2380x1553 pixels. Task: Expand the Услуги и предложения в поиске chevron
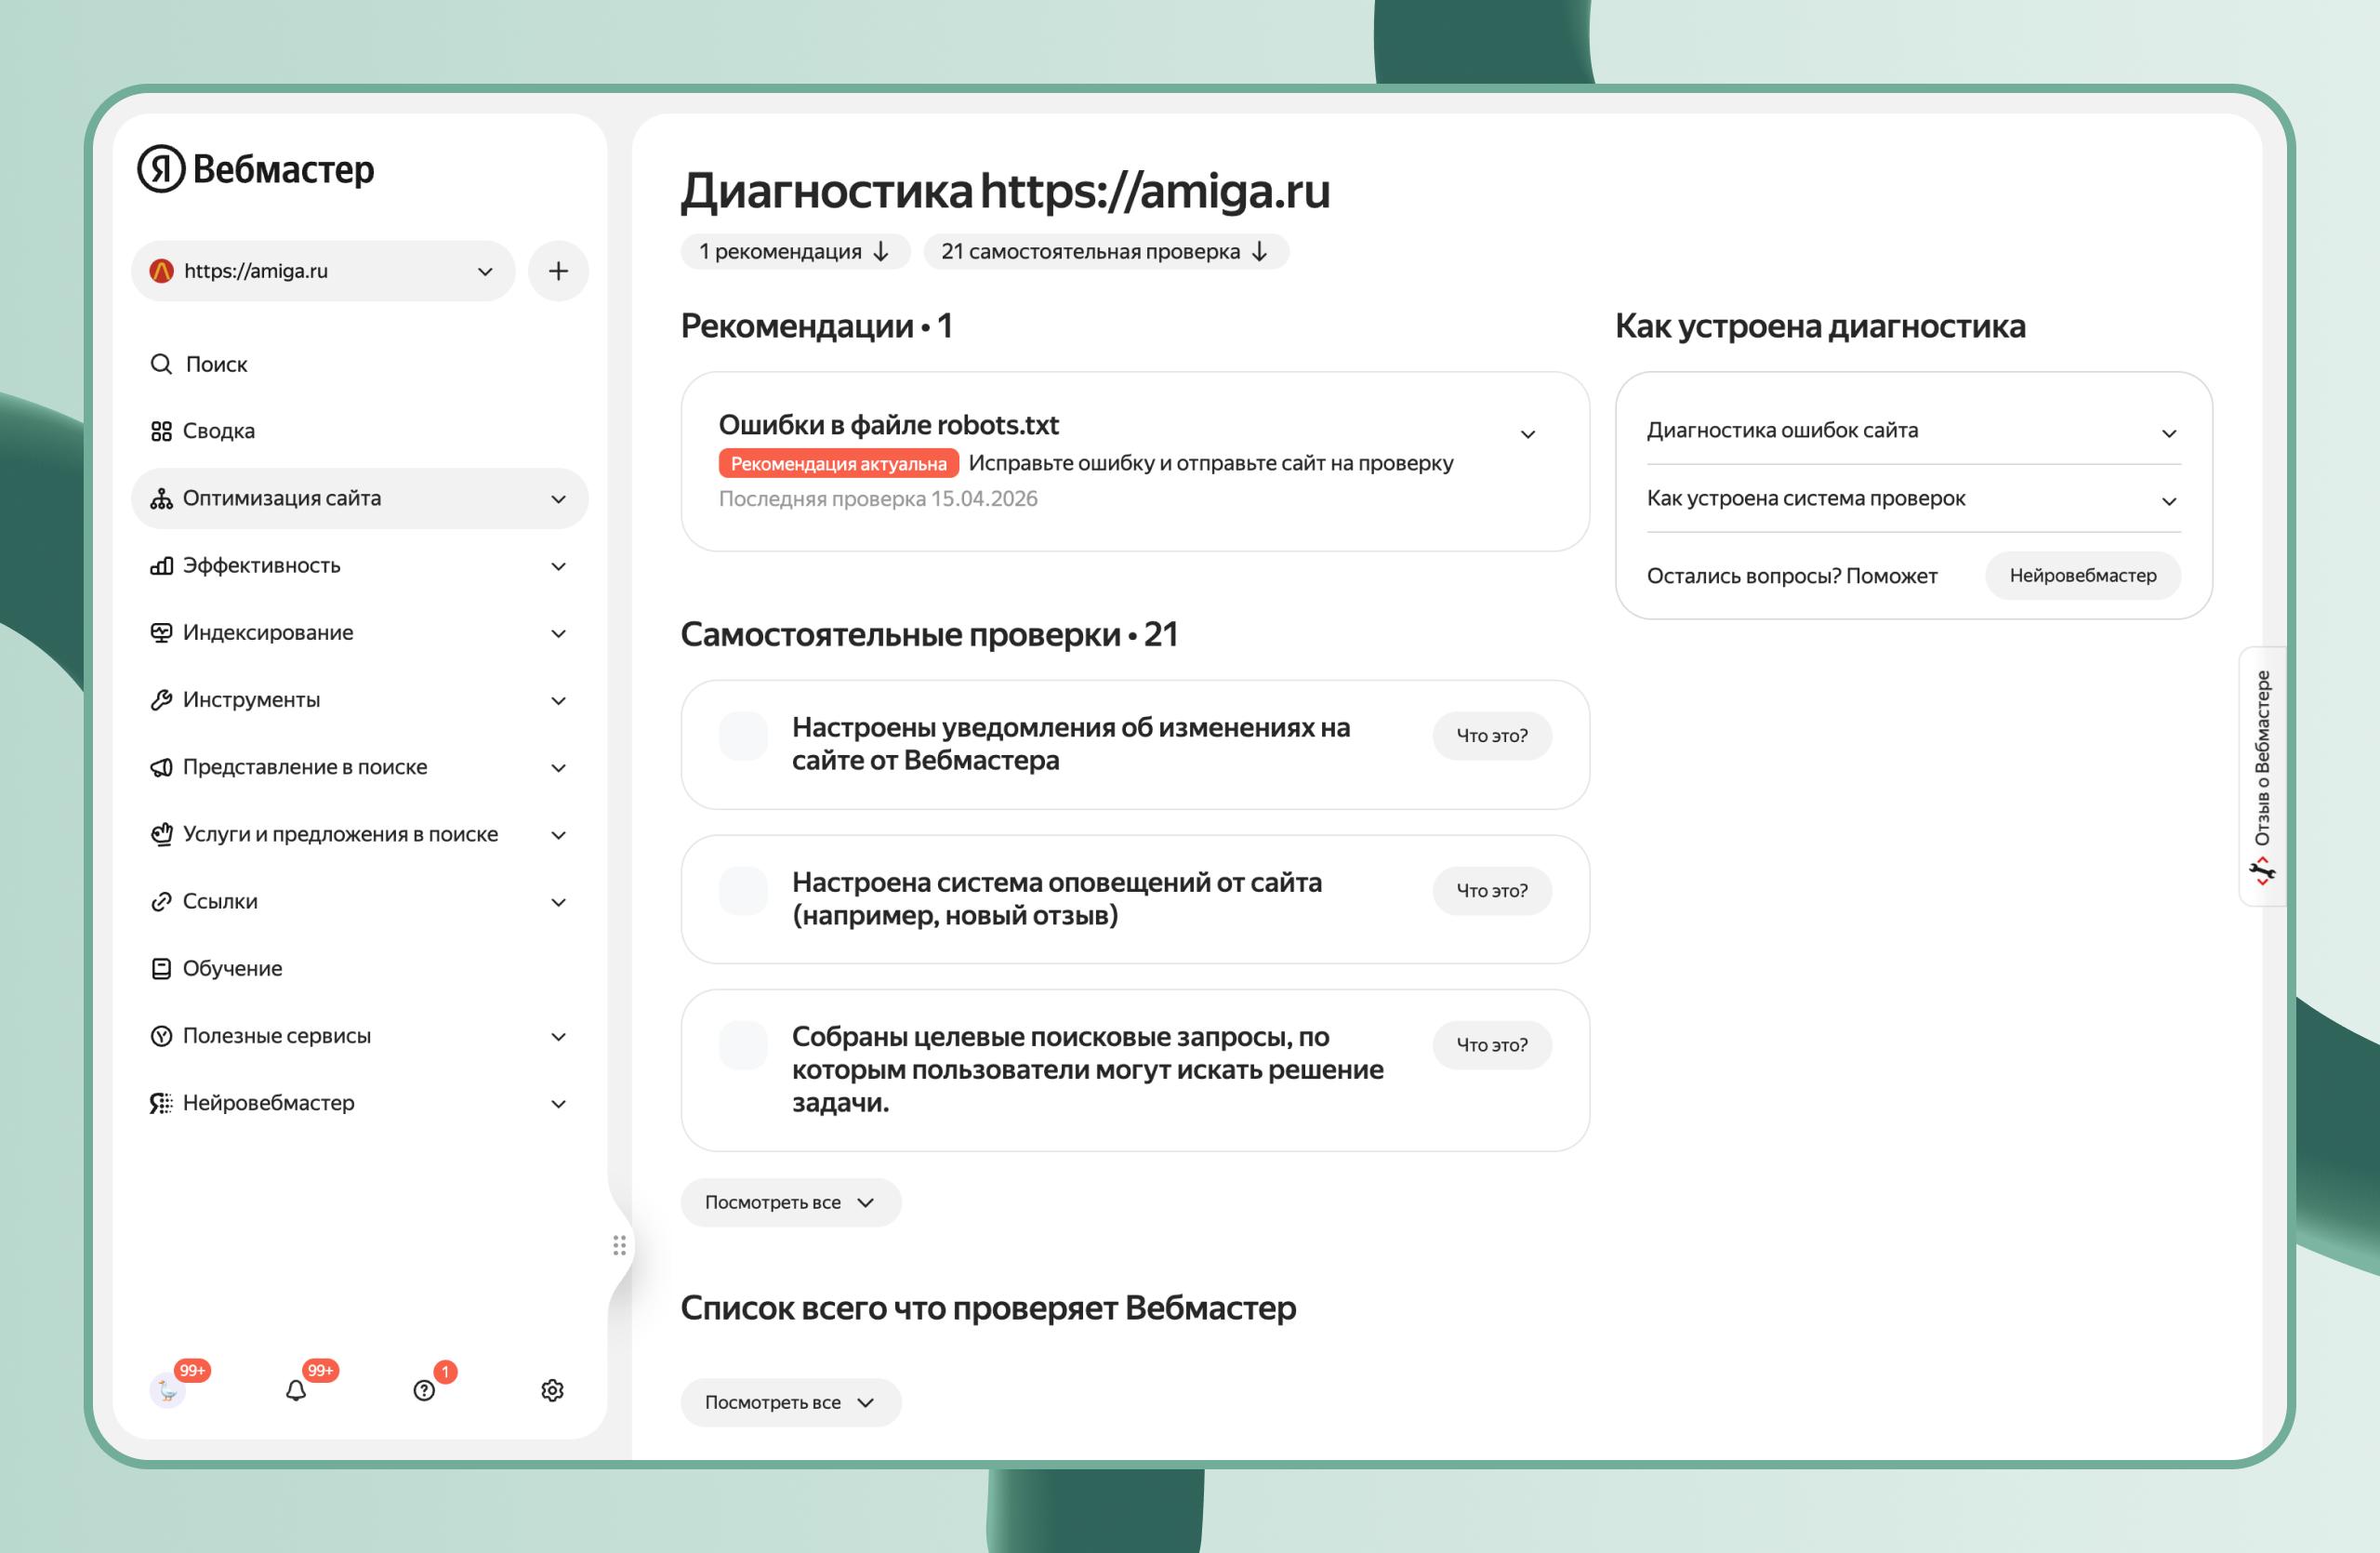(559, 835)
